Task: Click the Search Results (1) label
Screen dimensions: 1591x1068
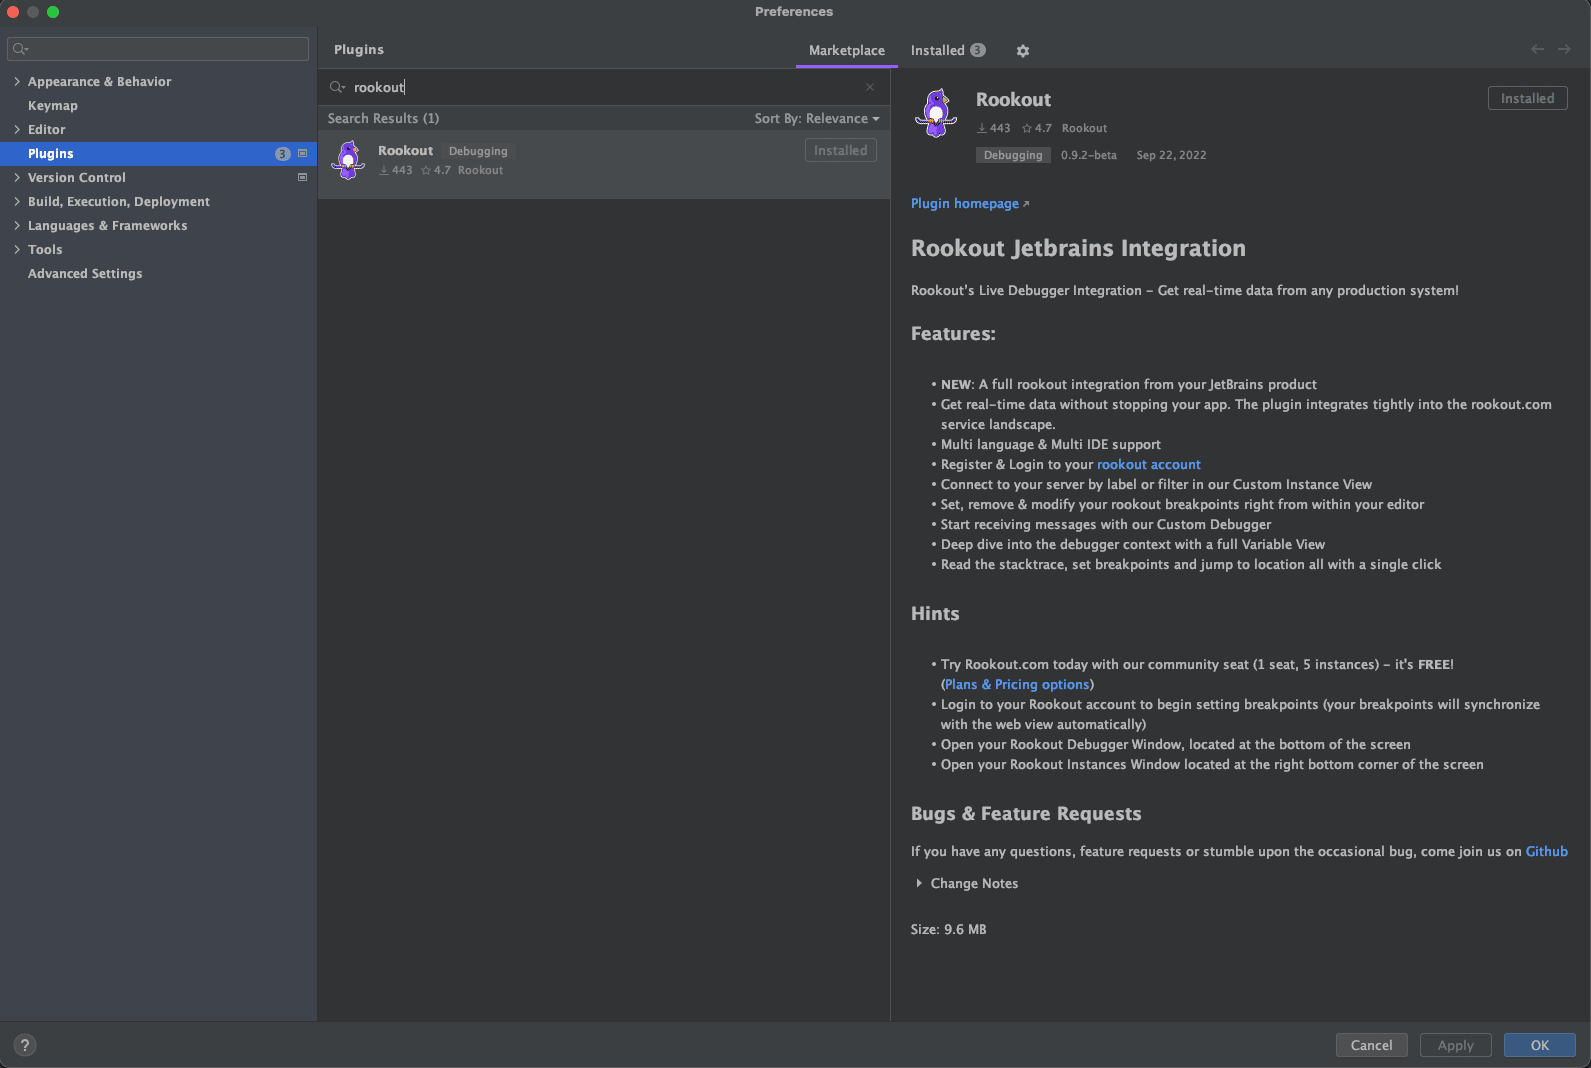Action: pyautogui.click(x=383, y=118)
